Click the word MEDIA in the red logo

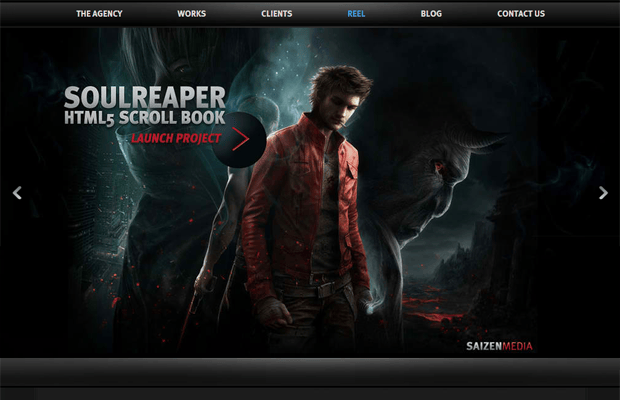pyautogui.click(x=516, y=347)
